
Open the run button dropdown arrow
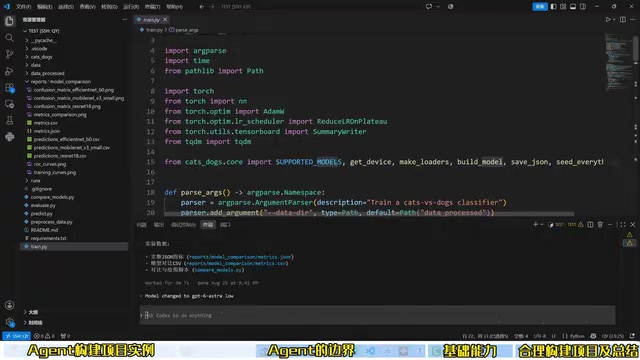tap(614, 20)
